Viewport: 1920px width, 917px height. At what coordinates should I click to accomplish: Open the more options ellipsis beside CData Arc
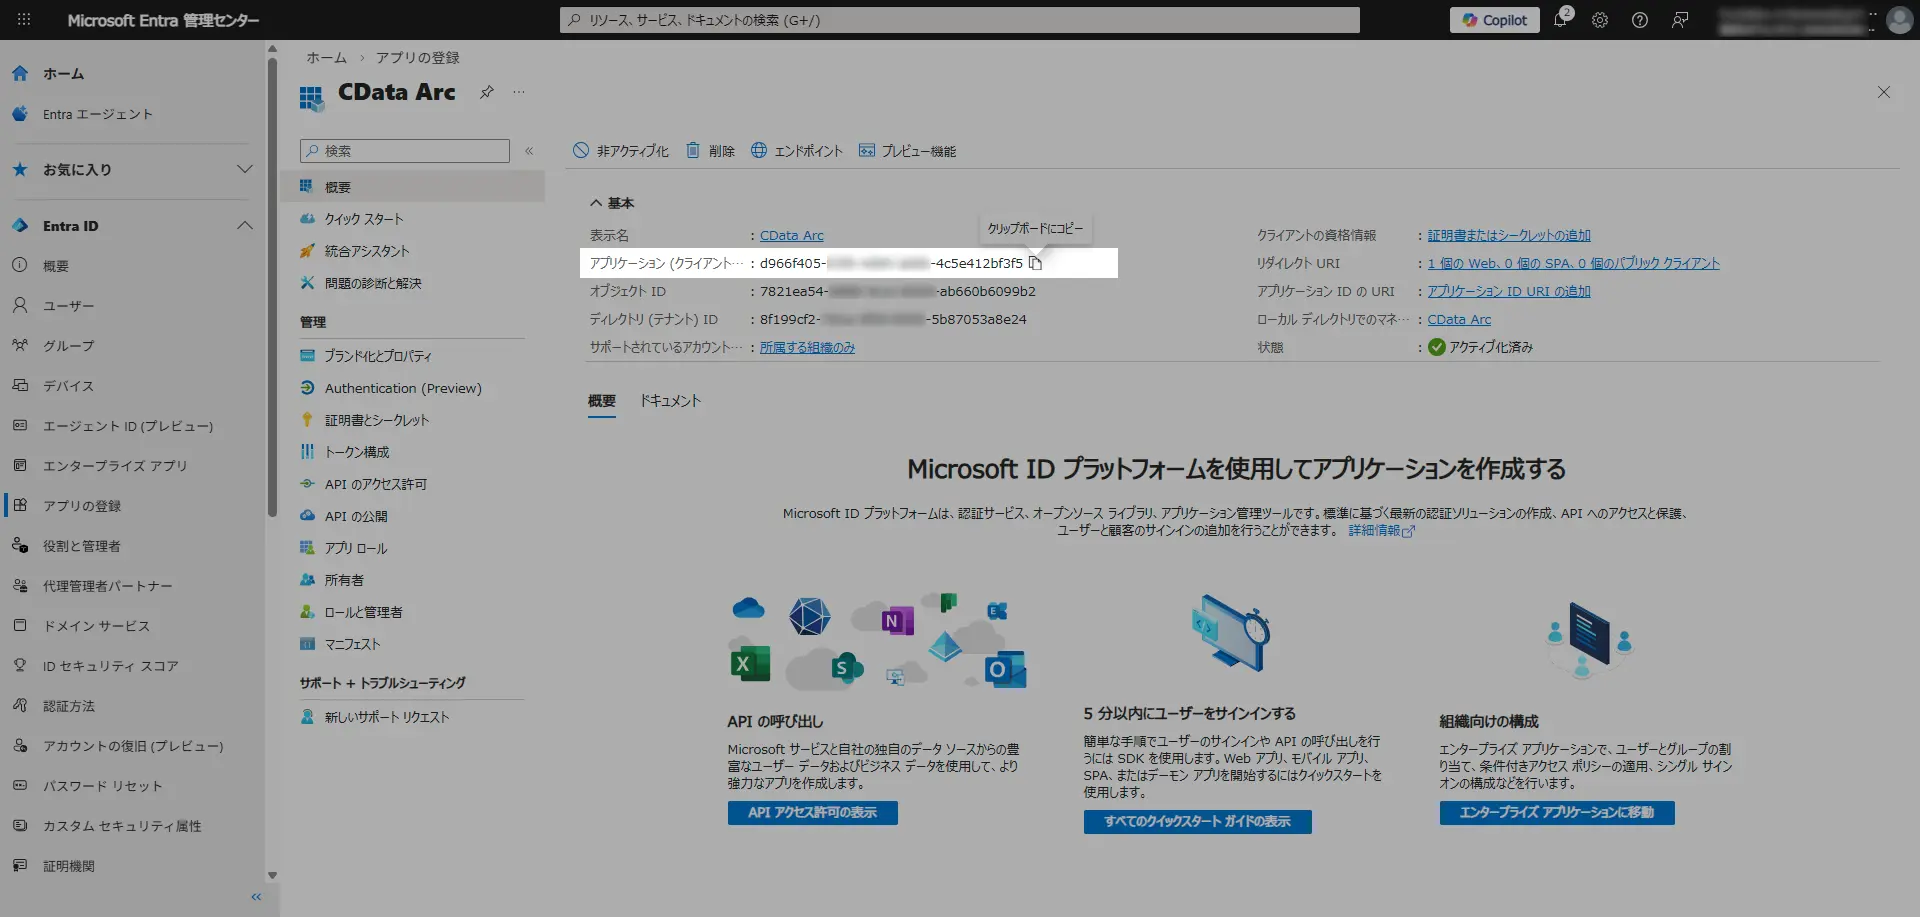[x=518, y=92]
